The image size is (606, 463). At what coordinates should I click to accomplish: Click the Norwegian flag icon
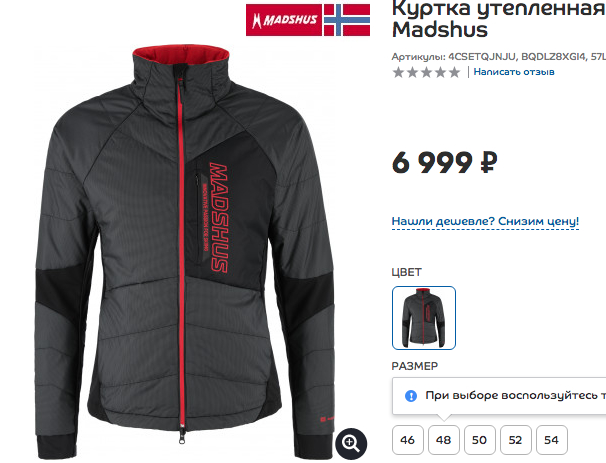(x=347, y=20)
